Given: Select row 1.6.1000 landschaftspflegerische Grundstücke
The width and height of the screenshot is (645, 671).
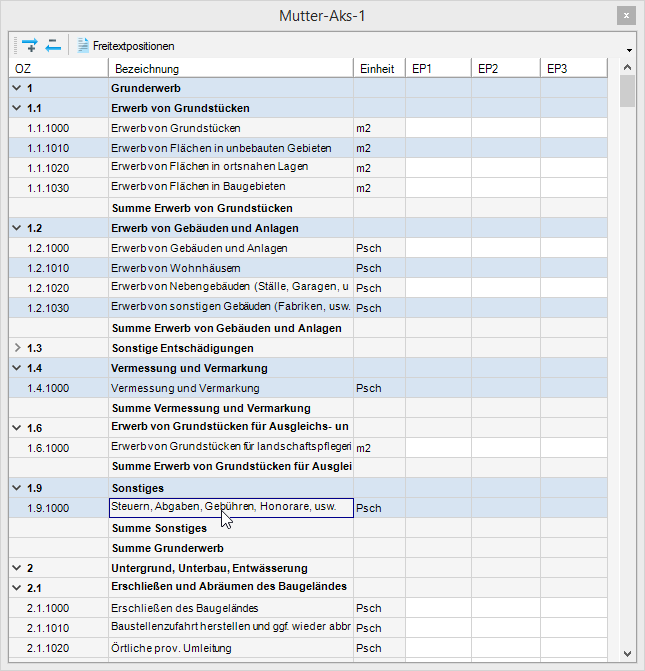Looking at the screenshot, I should (308, 448).
